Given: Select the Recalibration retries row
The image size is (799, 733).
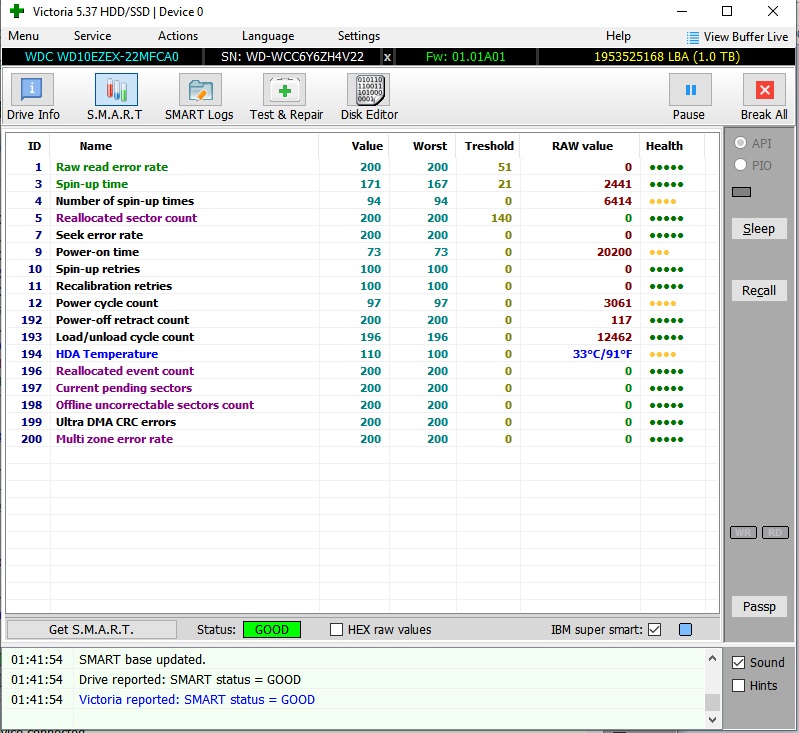Looking at the screenshot, I should (362, 285).
